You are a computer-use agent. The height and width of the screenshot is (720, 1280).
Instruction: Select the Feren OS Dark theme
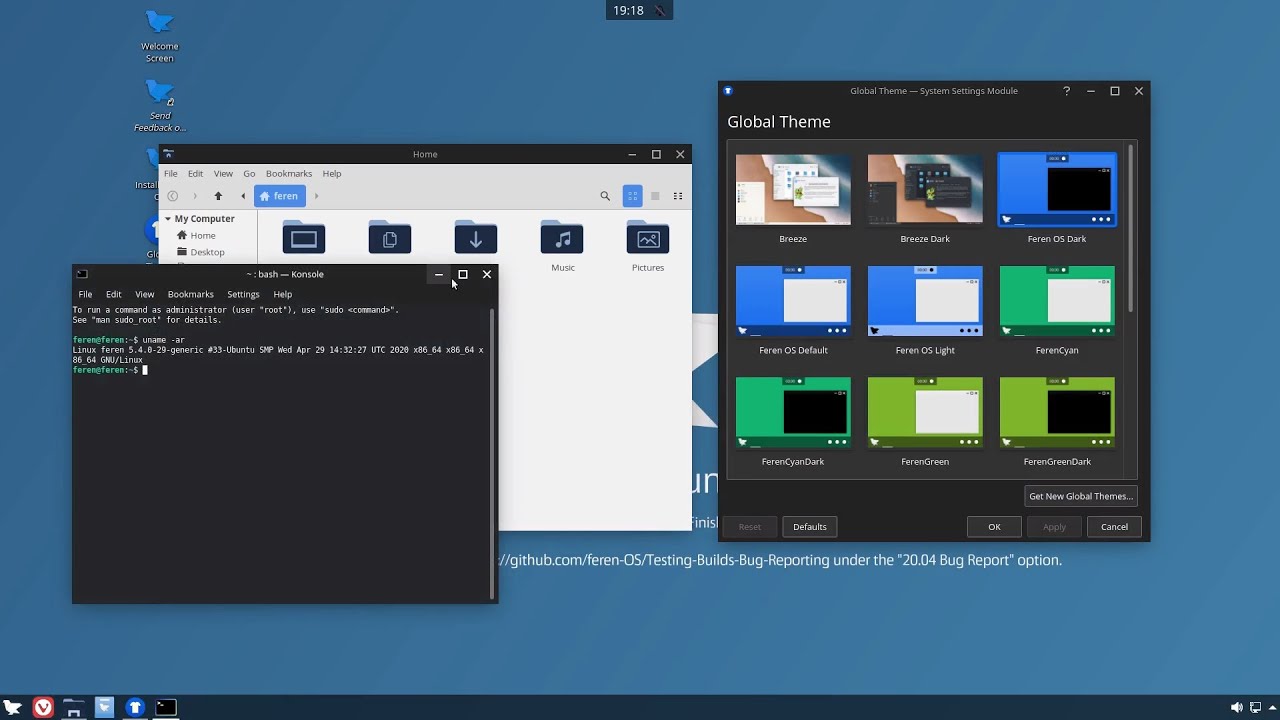tap(1057, 198)
